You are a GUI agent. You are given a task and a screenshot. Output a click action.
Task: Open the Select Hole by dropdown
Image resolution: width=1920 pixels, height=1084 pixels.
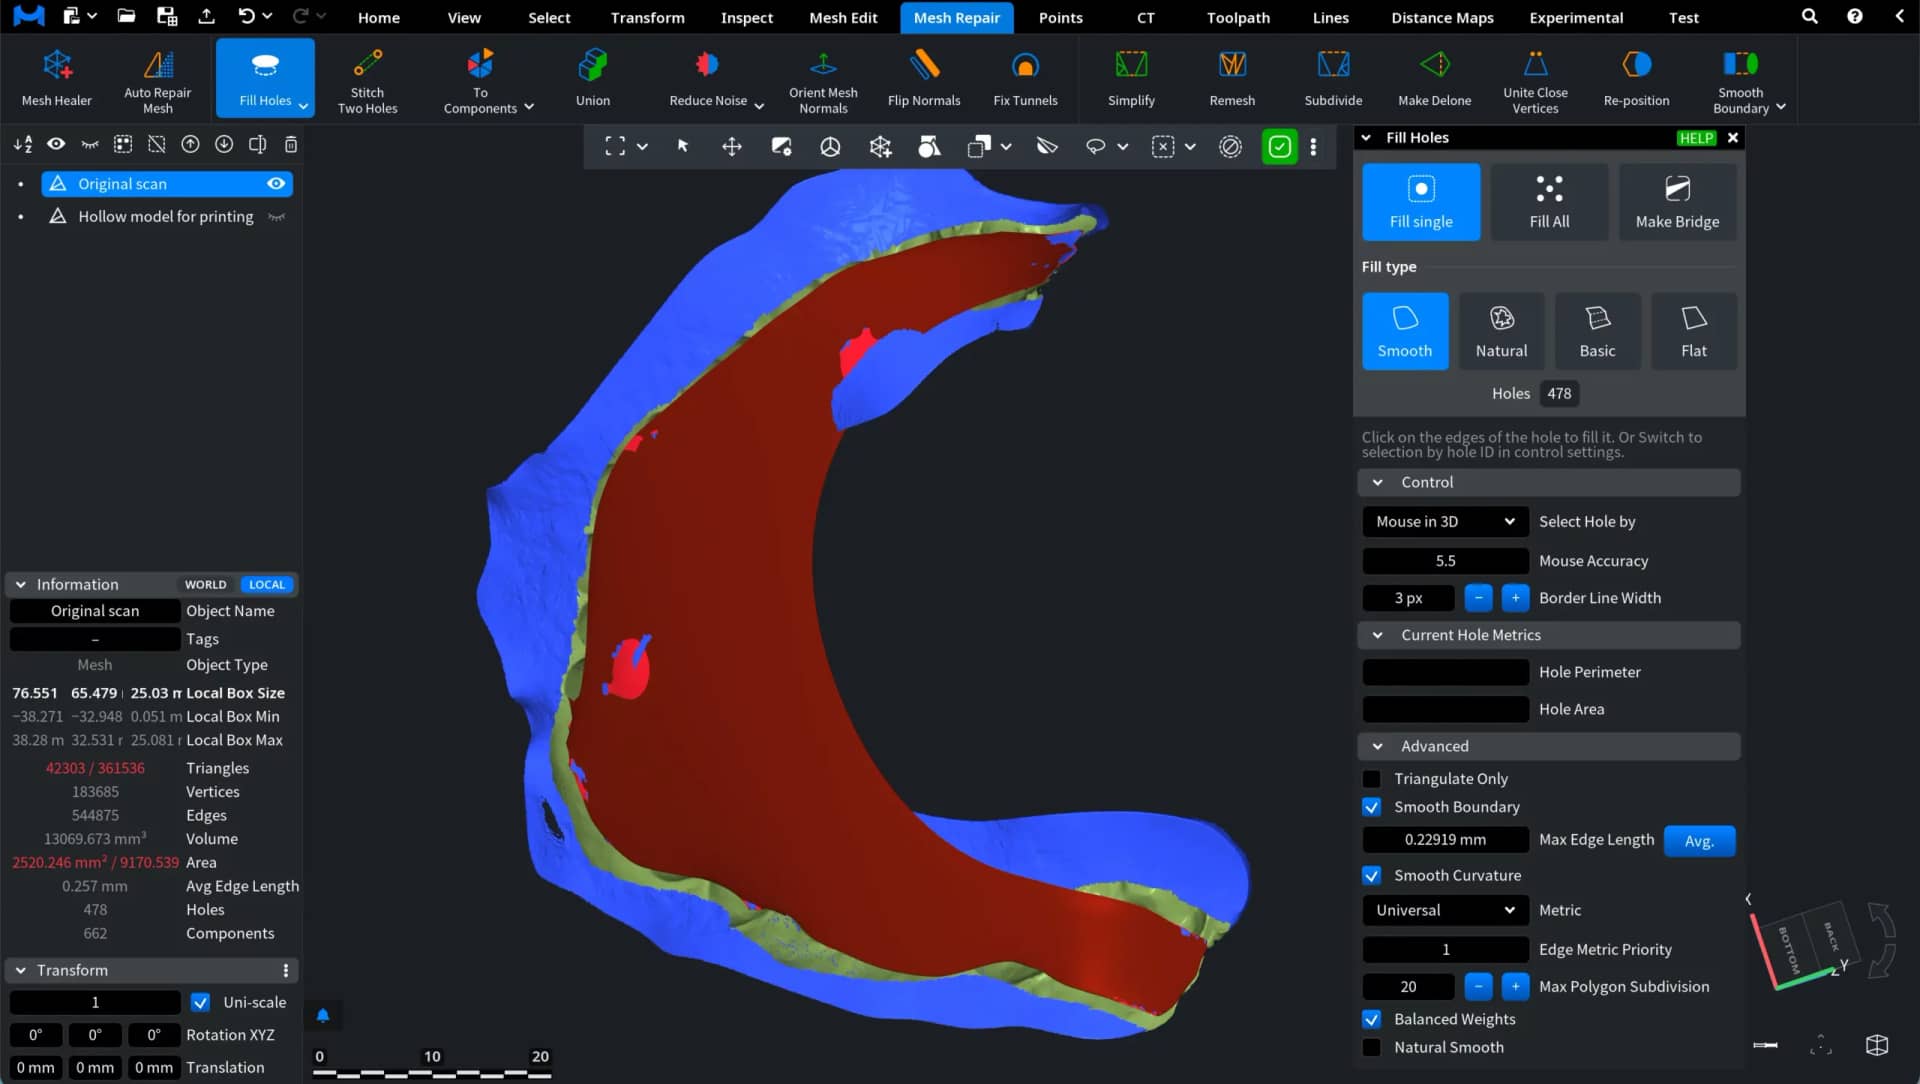tap(1445, 521)
